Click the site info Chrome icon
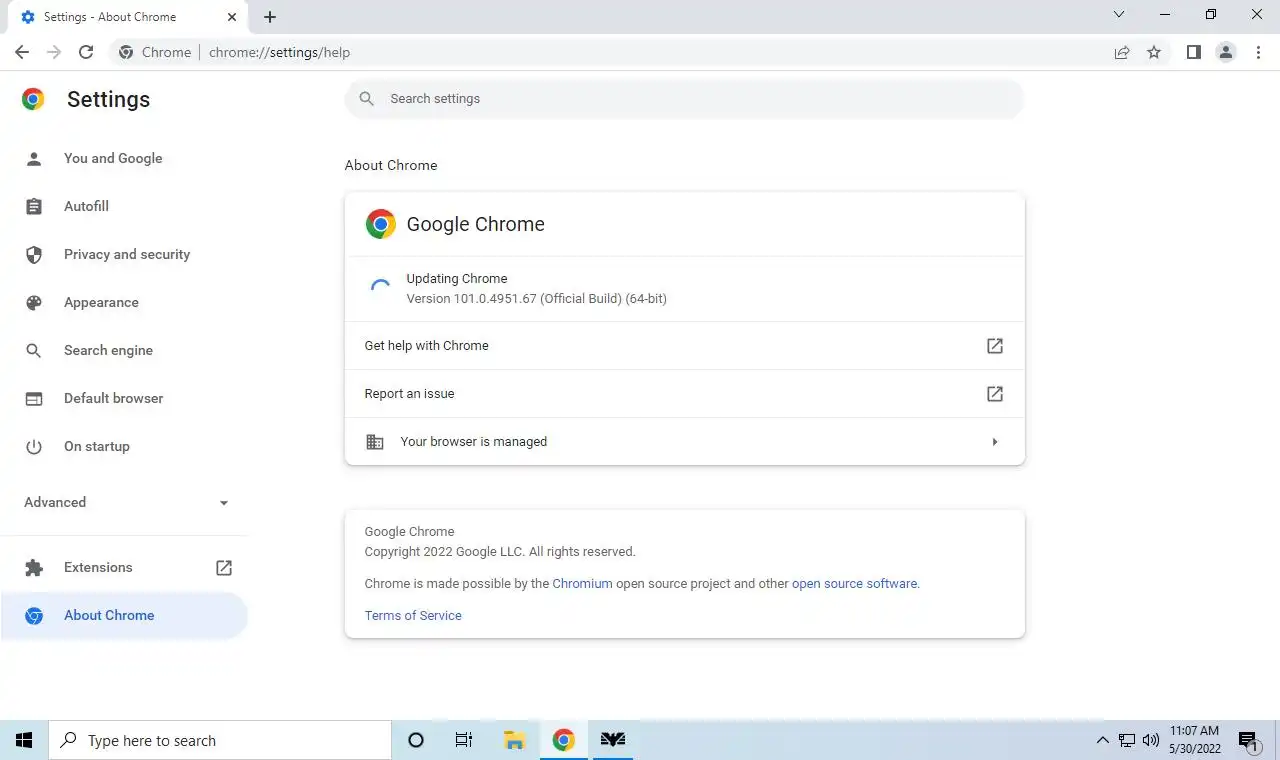Image resolution: width=1280 pixels, height=760 pixels. [x=126, y=52]
